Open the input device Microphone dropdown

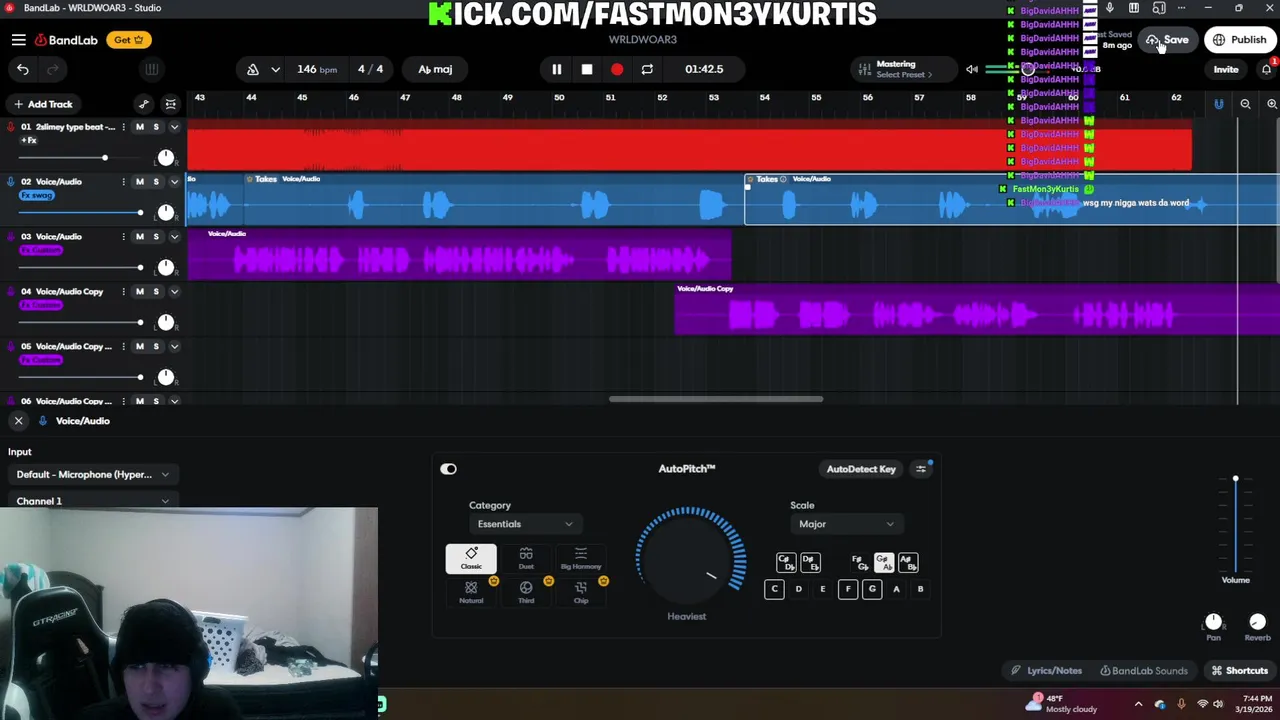click(92, 475)
